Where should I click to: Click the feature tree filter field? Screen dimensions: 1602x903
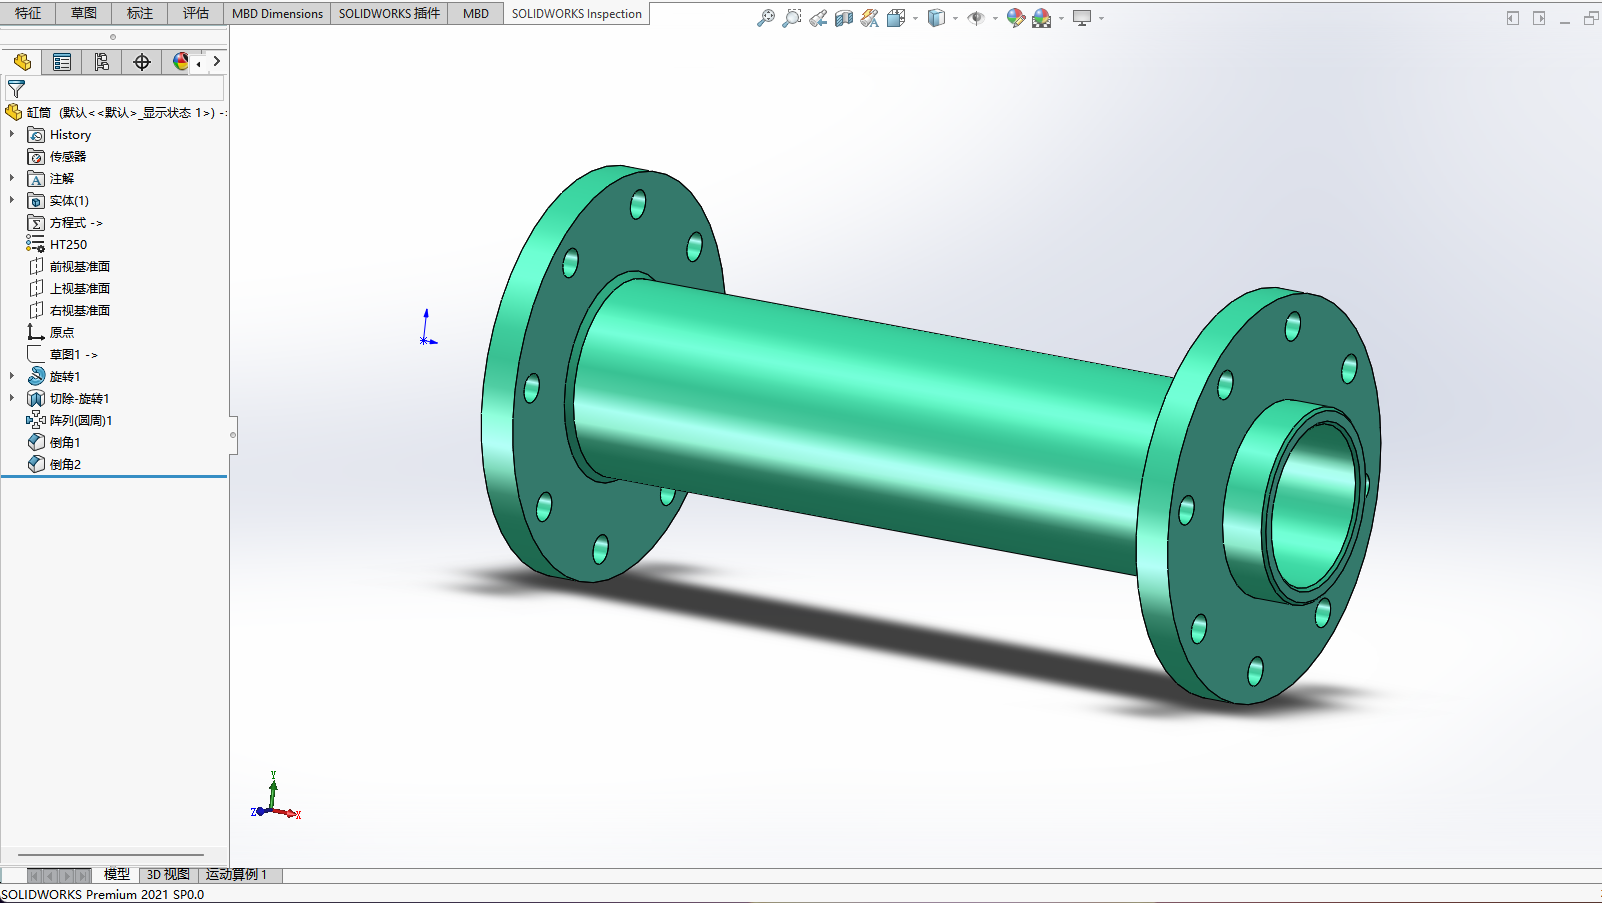pyautogui.click(x=120, y=89)
